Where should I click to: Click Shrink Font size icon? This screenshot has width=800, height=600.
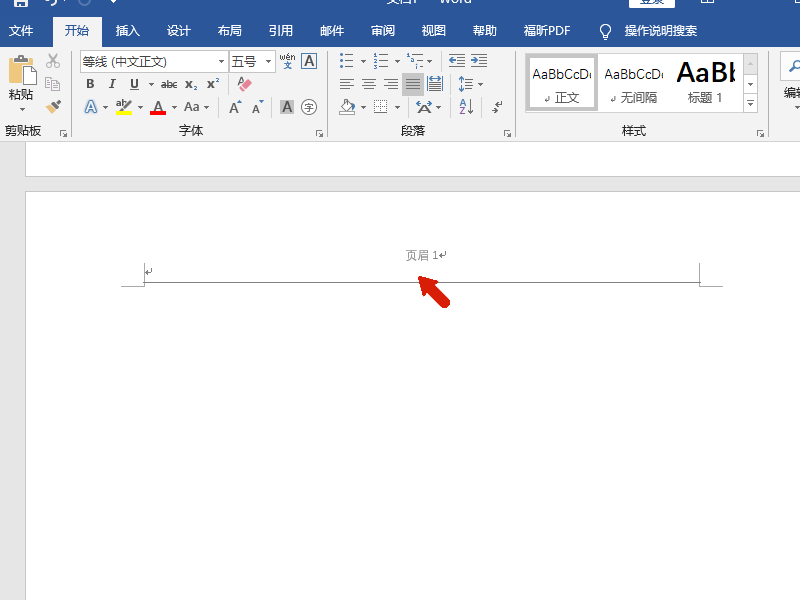click(258, 107)
